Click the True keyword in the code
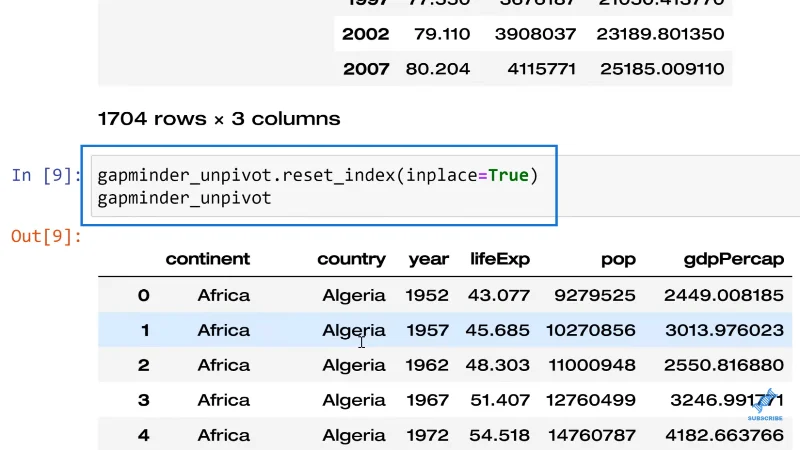This screenshot has height=450, width=800. pos(508,175)
